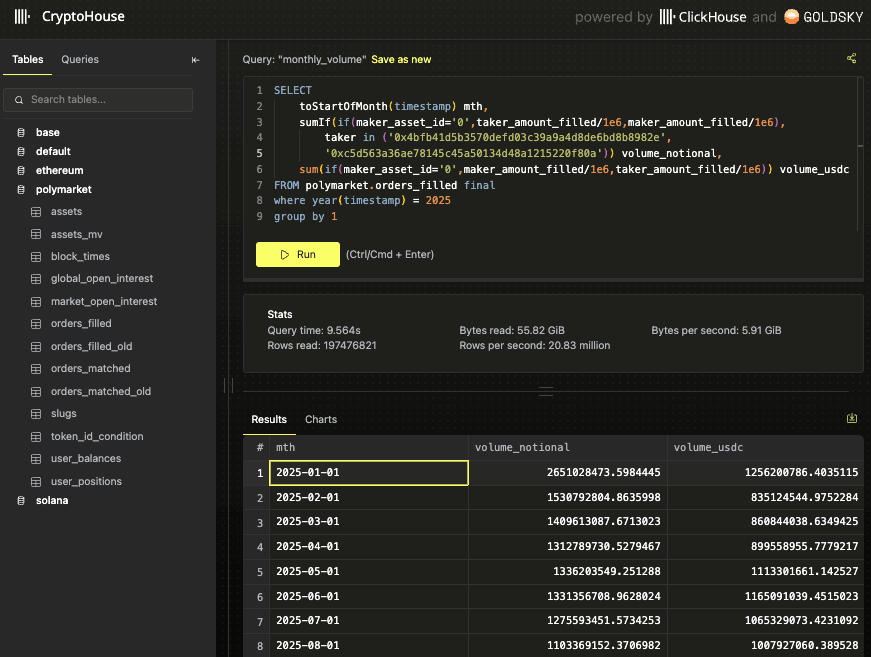Open the Charts tab

[x=321, y=419]
